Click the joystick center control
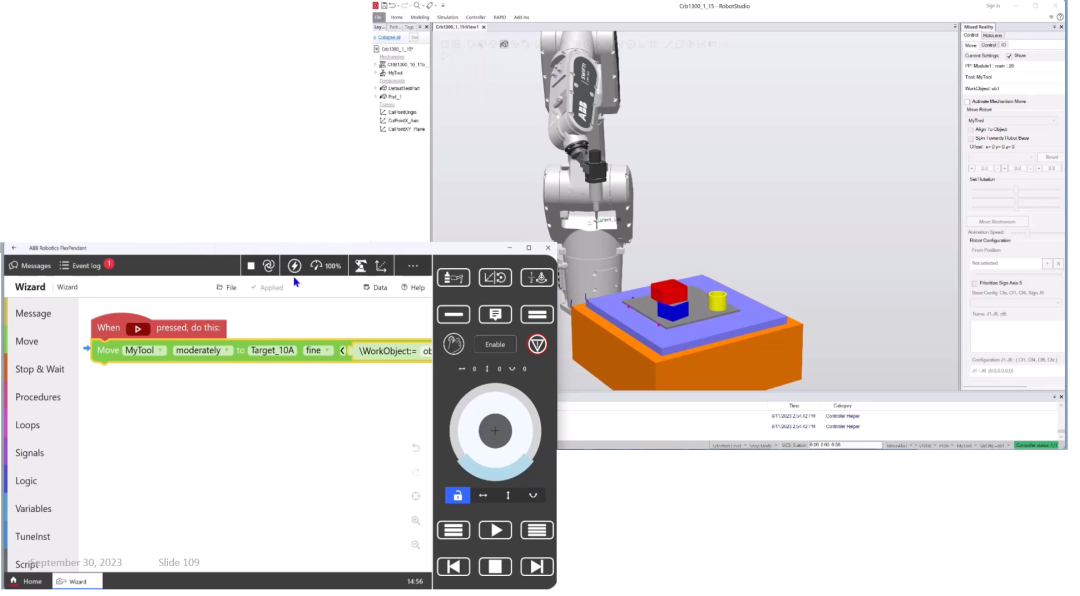Viewport: 1080px width, 596px height. [494, 431]
